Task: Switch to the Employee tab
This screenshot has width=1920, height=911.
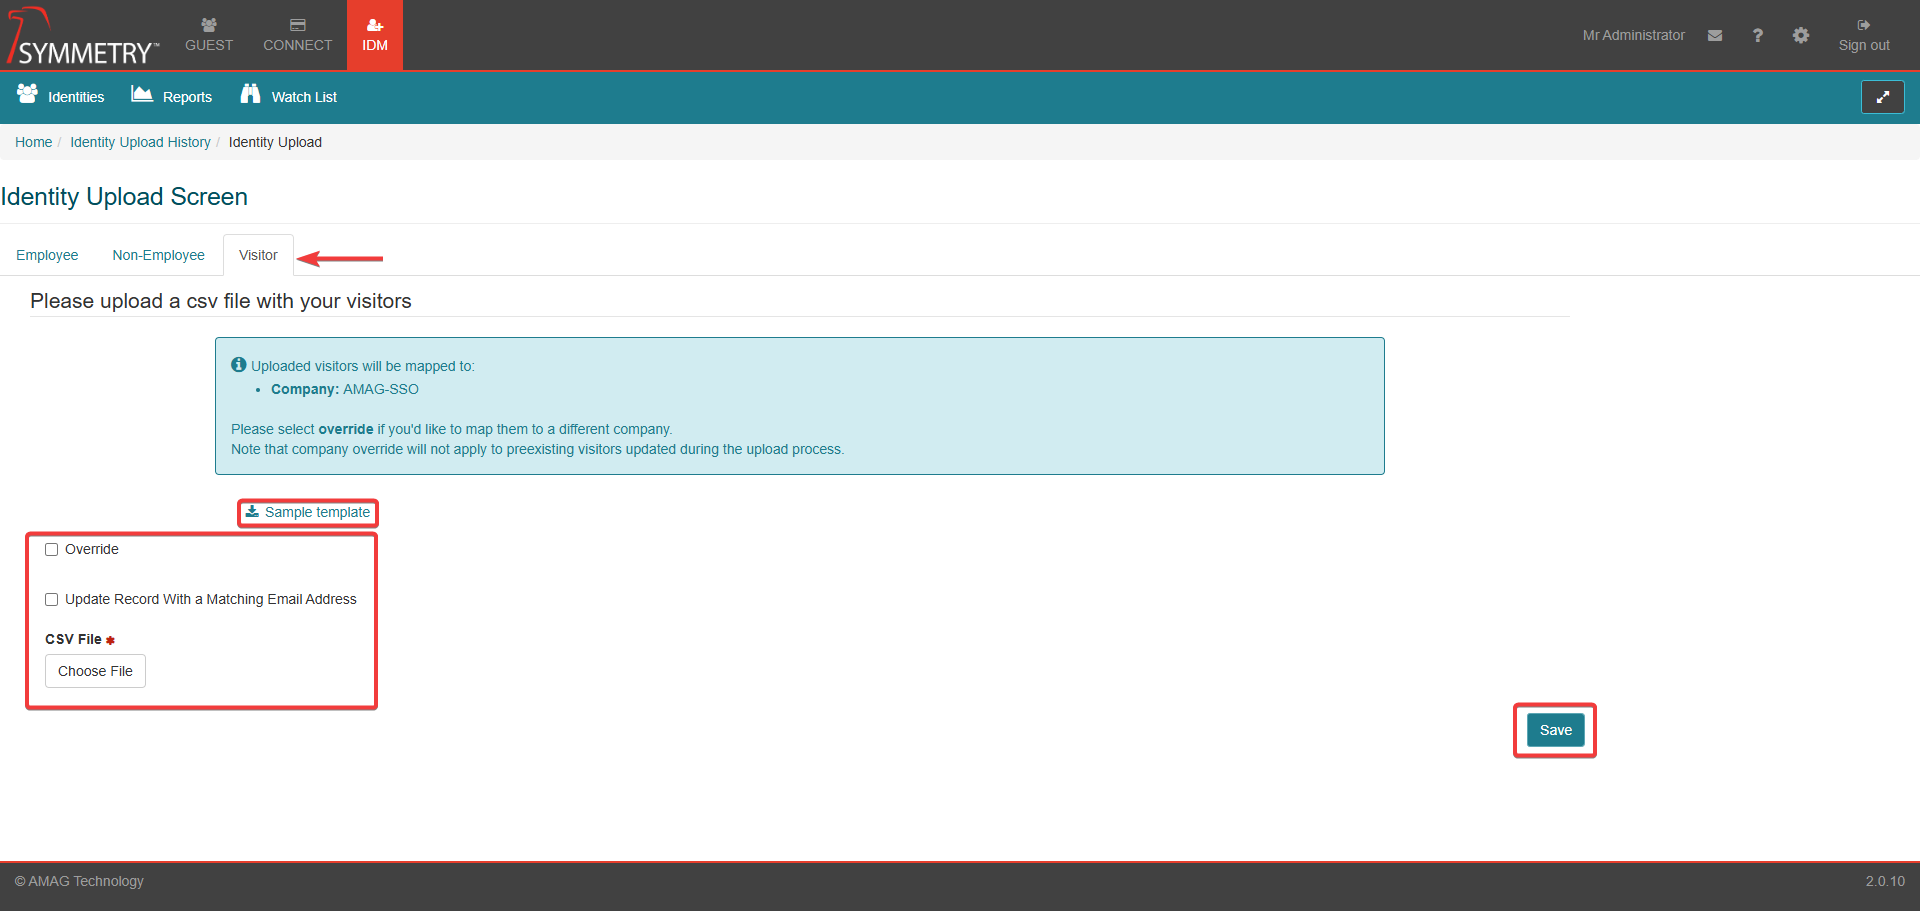Action: 47,255
